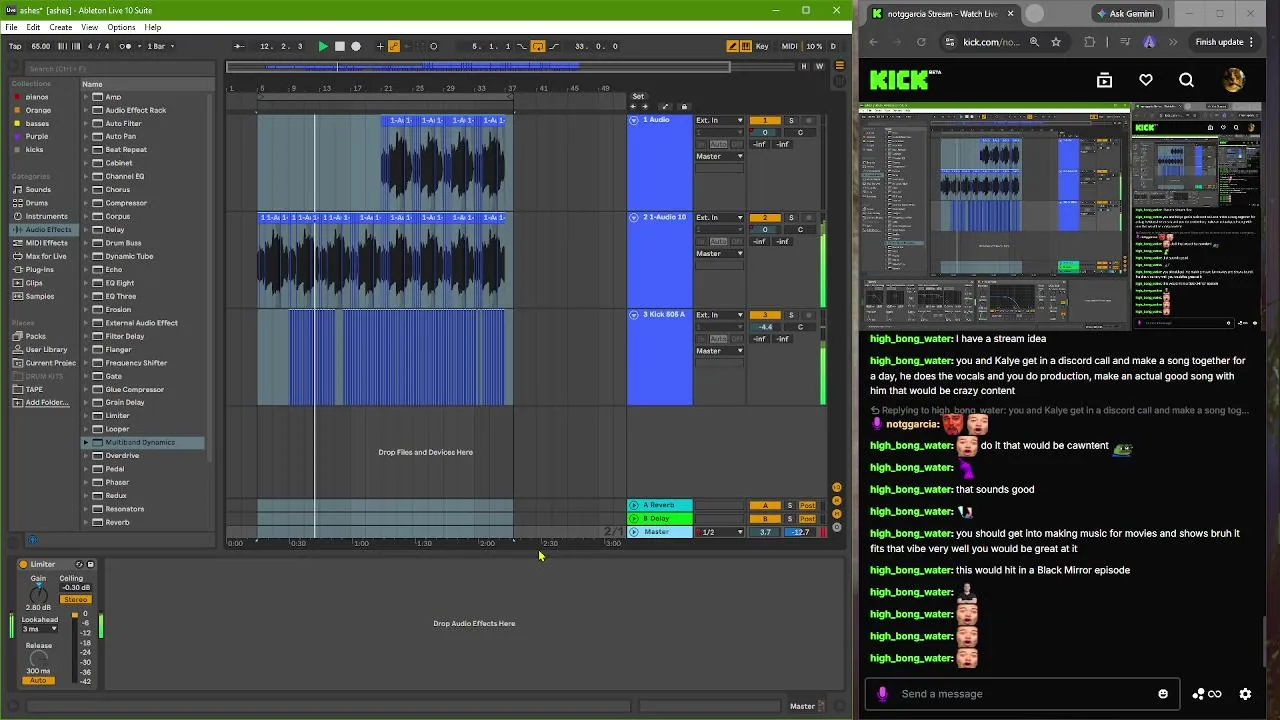Click the Stop button in the transport
Viewport: 1280px width, 720px height.
(340, 46)
